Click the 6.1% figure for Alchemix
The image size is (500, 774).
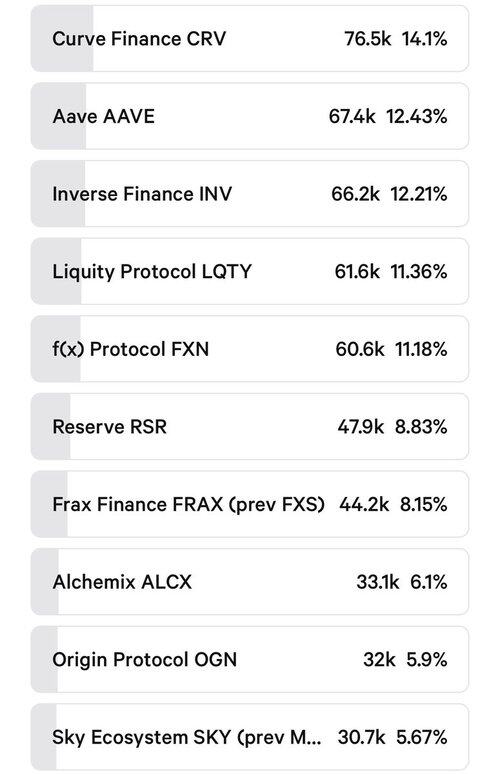pyautogui.click(x=429, y=582)
